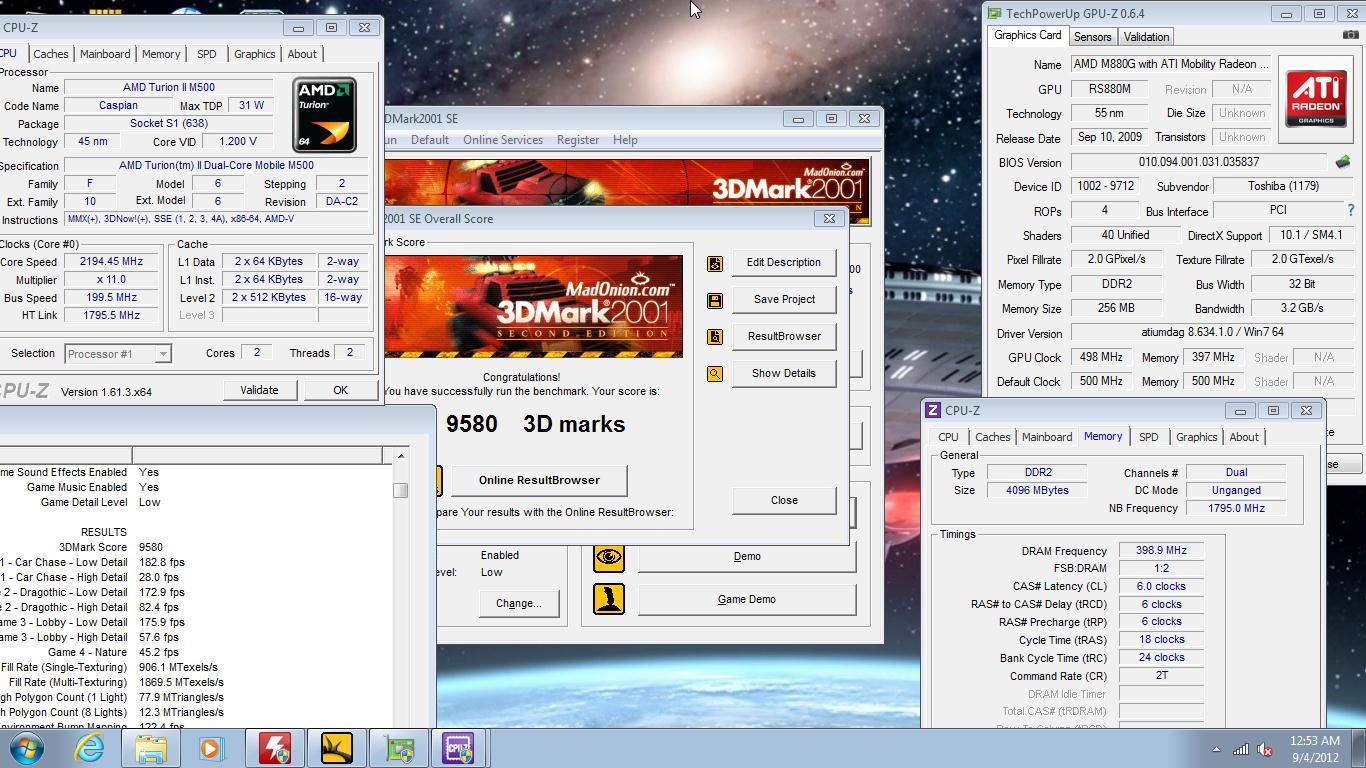
Task: Switch to the Validation tab in GPU-Z
Action: coord(1146,37)
